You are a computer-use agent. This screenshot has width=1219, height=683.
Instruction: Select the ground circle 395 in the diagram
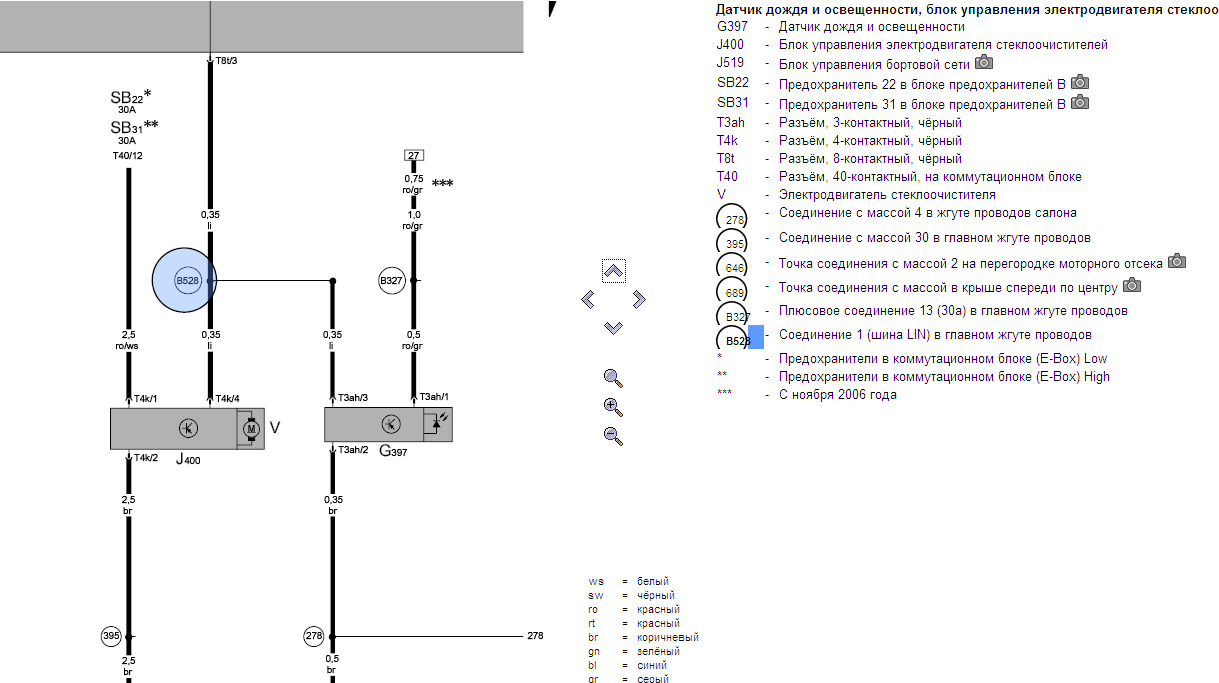click(x=112, y=636)
